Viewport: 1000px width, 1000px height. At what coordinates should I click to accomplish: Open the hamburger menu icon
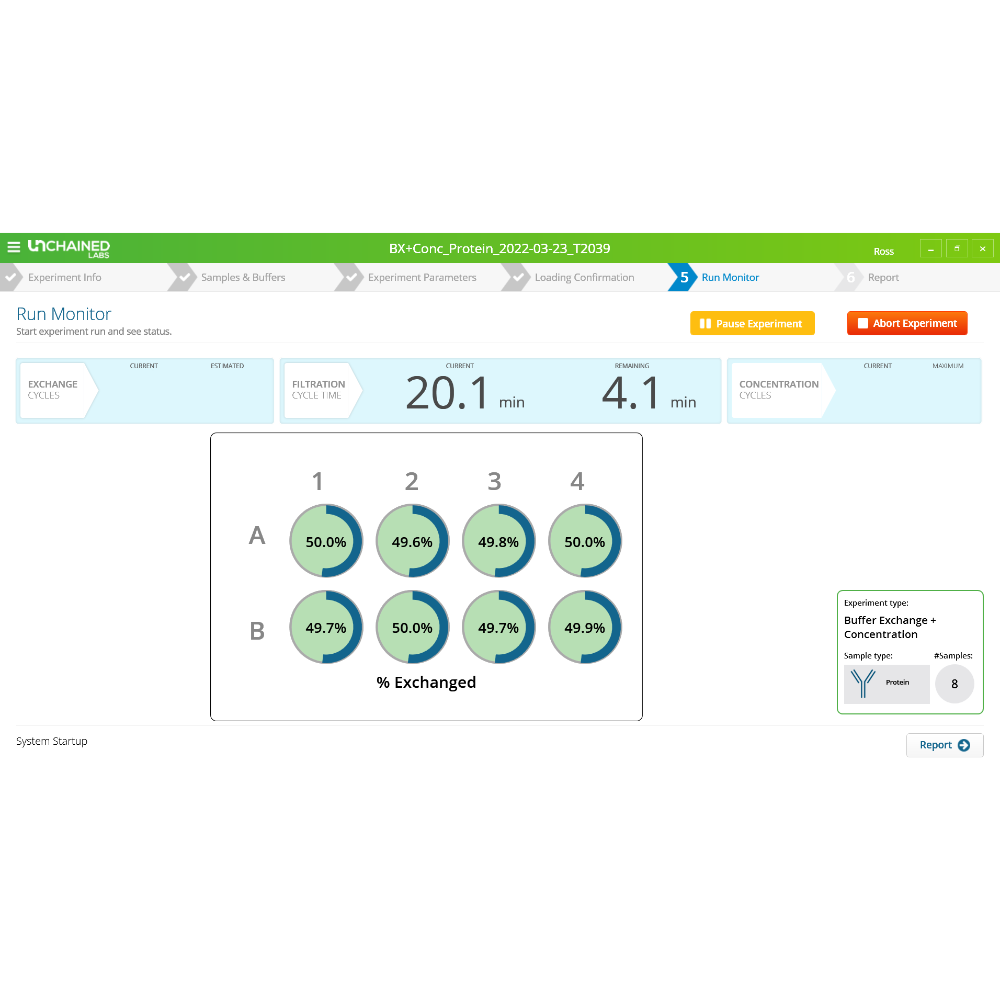13,248
